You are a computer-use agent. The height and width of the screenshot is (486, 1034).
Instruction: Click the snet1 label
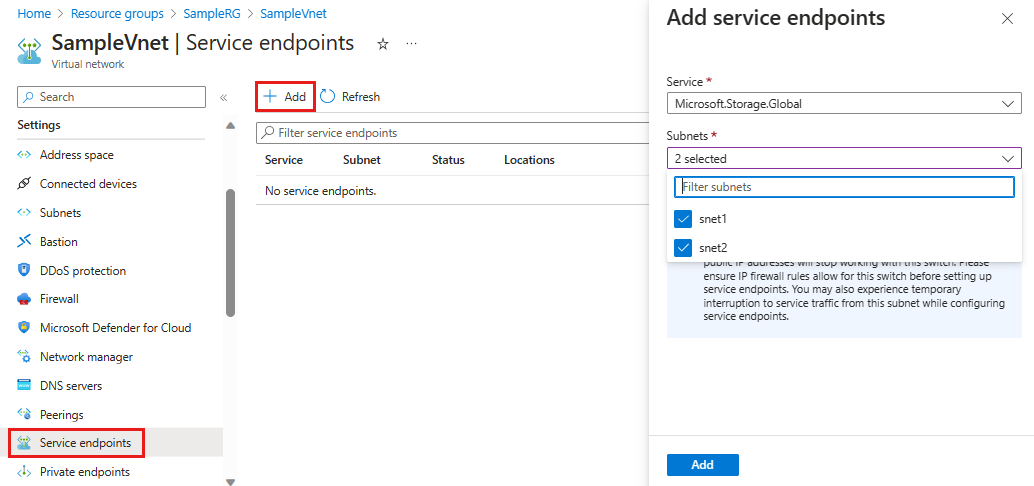pyautogui.click(x=713, y=219)
